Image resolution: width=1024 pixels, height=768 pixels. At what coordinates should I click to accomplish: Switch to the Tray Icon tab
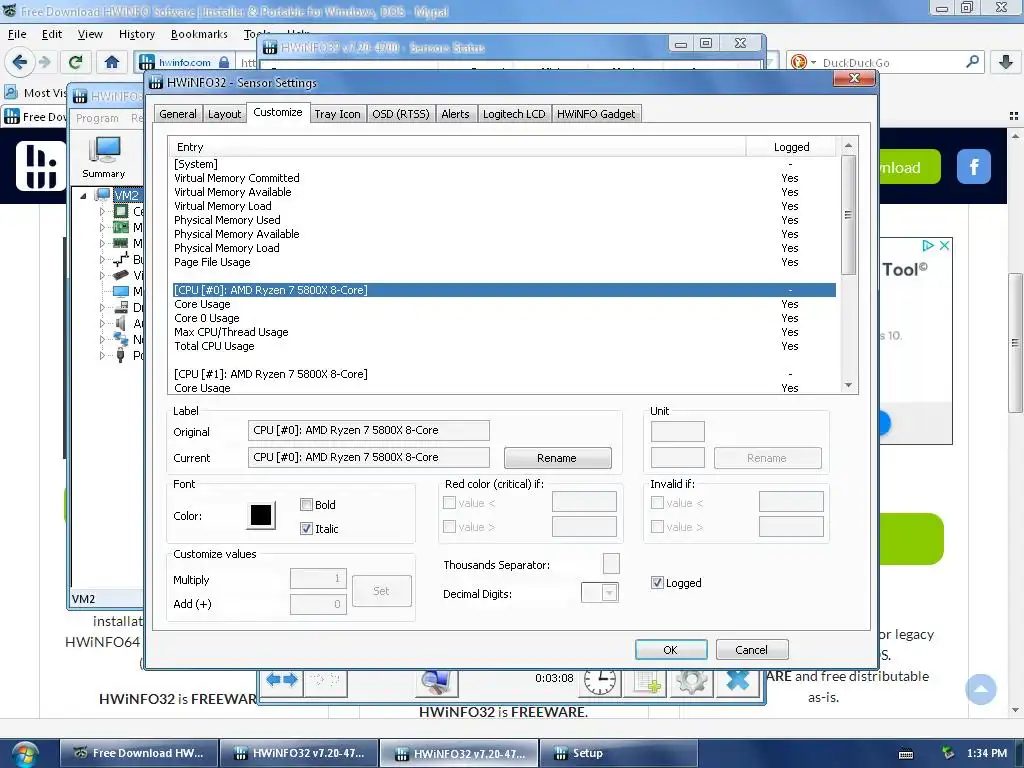point(337,114)
